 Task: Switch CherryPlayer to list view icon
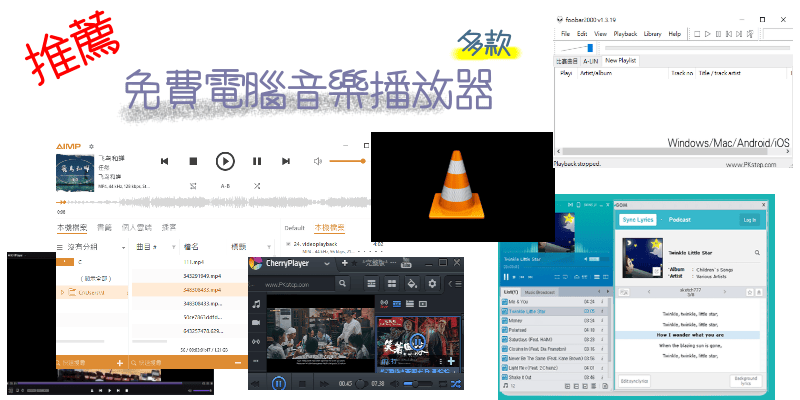click(372, 283)
